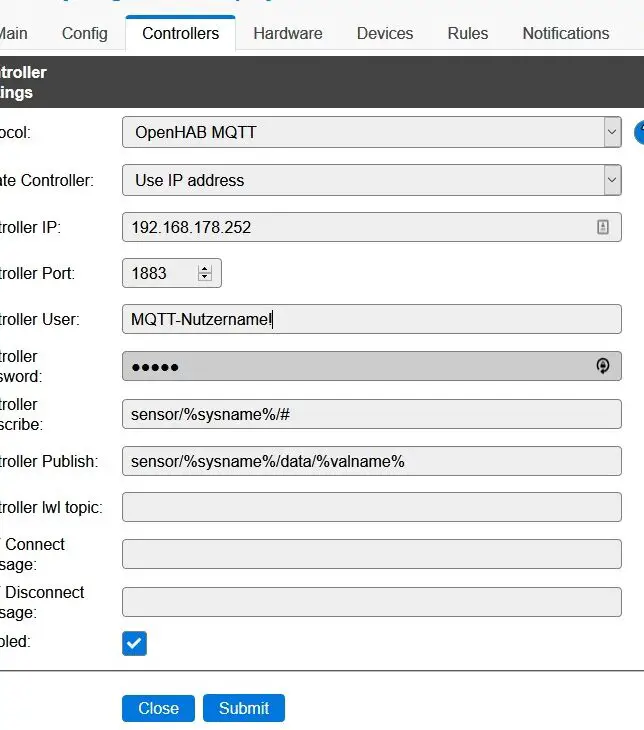Toggle the Enabled checkbox
644x730 pixels.
tap(135, 643)
